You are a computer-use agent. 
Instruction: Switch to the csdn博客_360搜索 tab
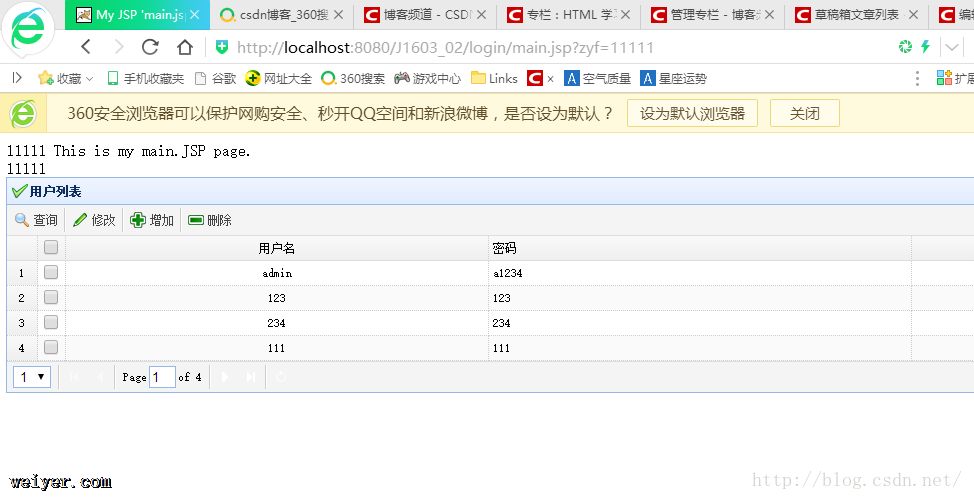[281, 15]
